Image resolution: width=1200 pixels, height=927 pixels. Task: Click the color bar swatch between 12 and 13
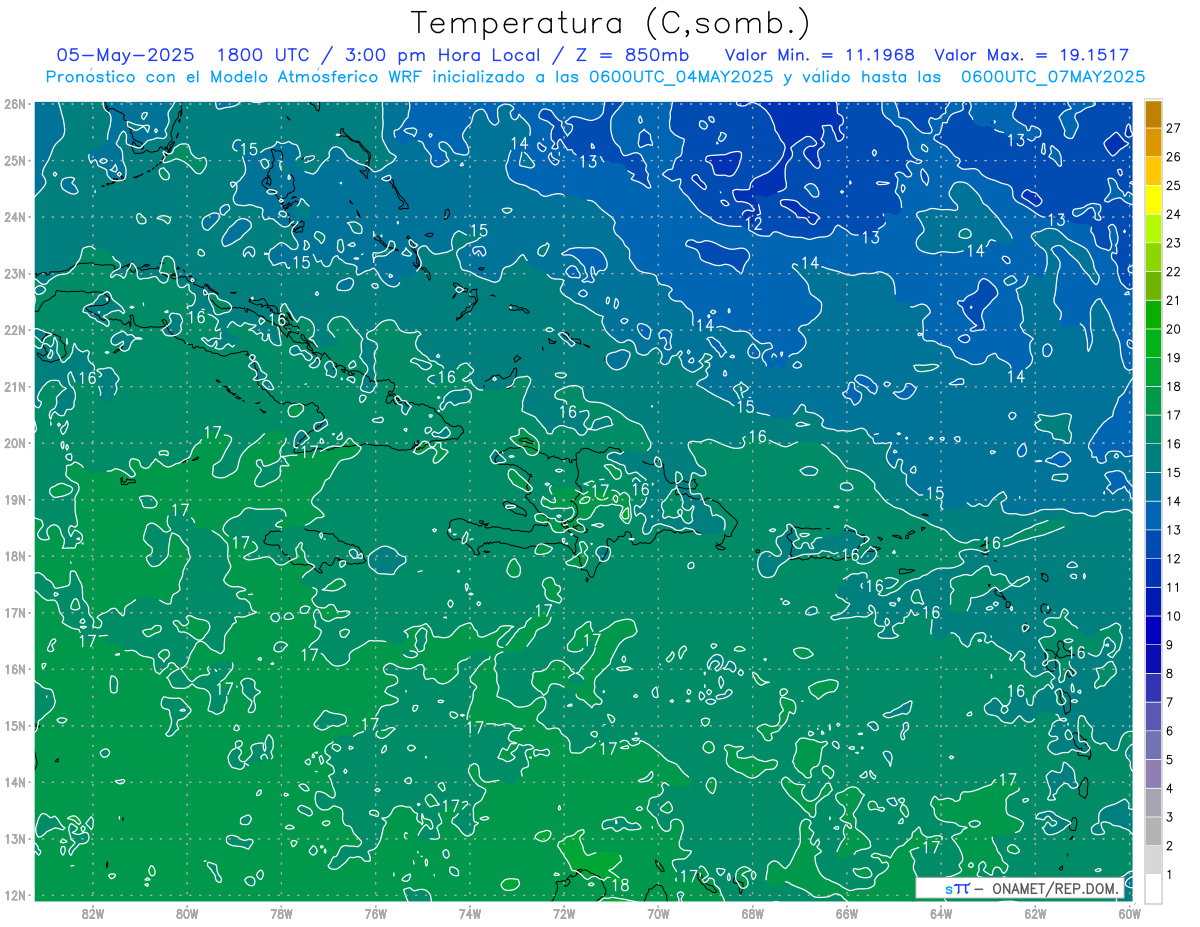pos(1153,544)
